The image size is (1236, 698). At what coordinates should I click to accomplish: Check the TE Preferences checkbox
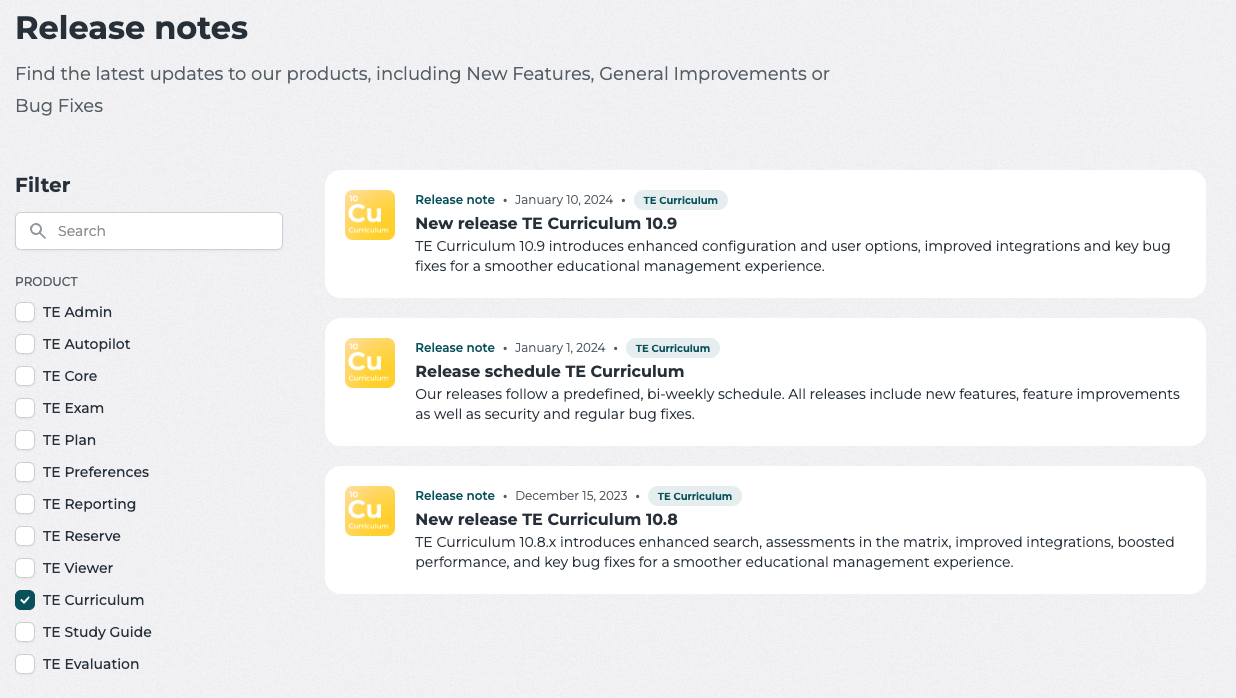pos(25,472)
